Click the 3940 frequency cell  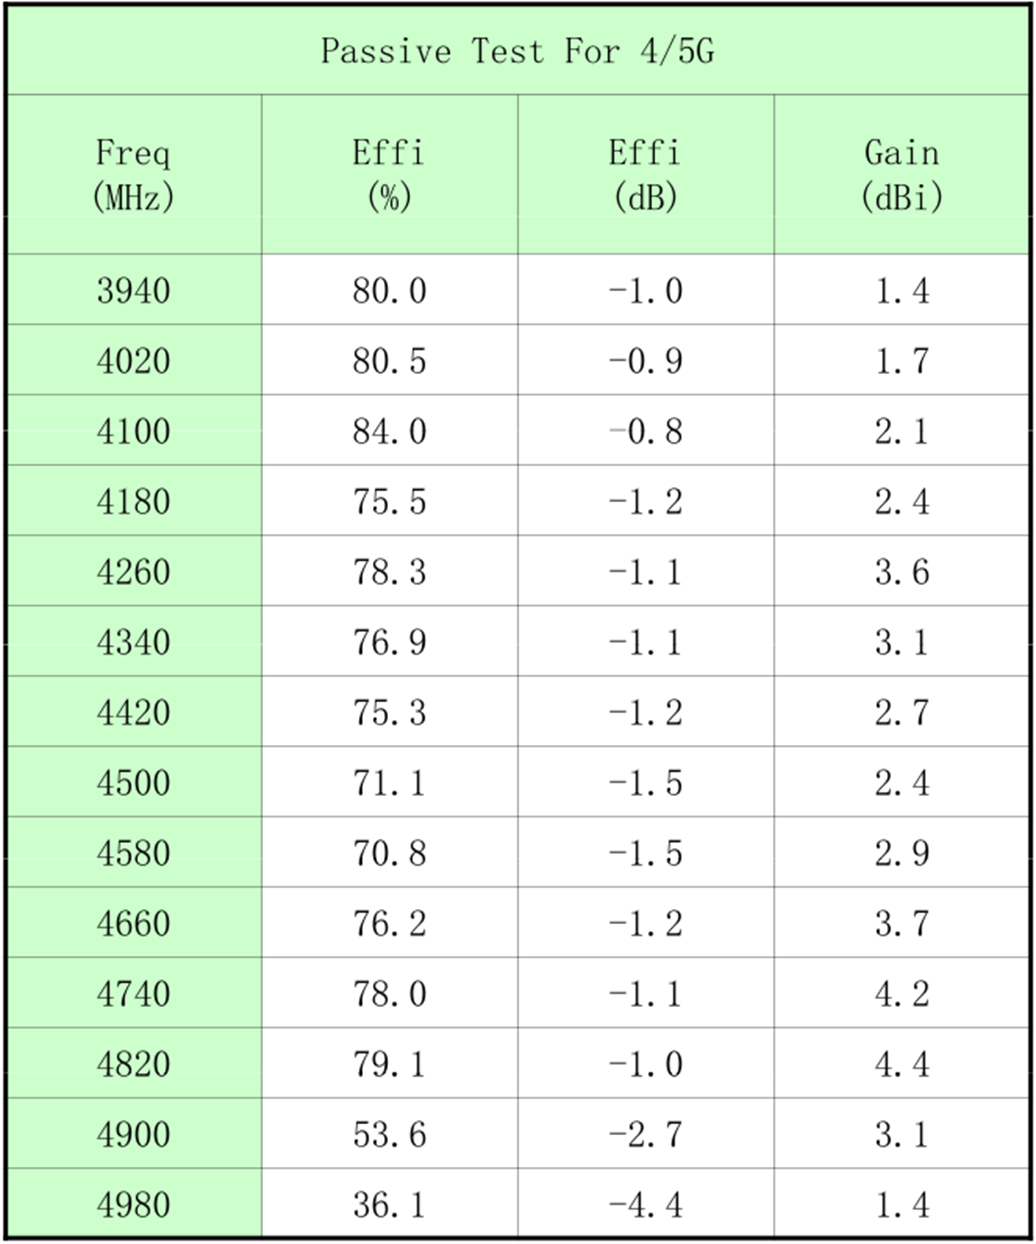[133, 291]
